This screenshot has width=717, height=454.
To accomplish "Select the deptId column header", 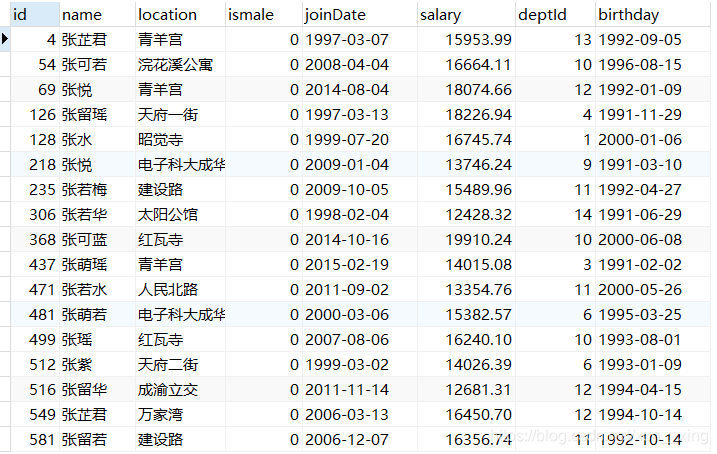I will 555,15.
